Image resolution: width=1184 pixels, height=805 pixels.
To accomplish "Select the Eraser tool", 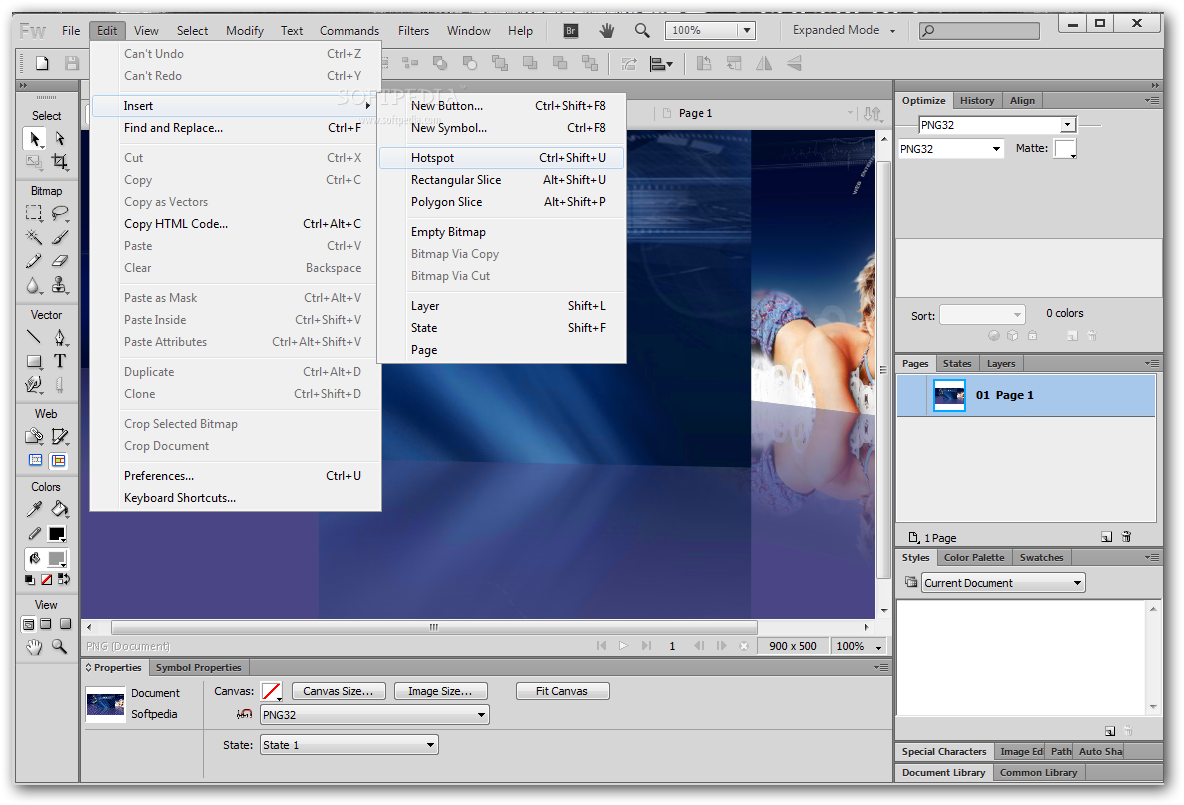I will (60, 261).
